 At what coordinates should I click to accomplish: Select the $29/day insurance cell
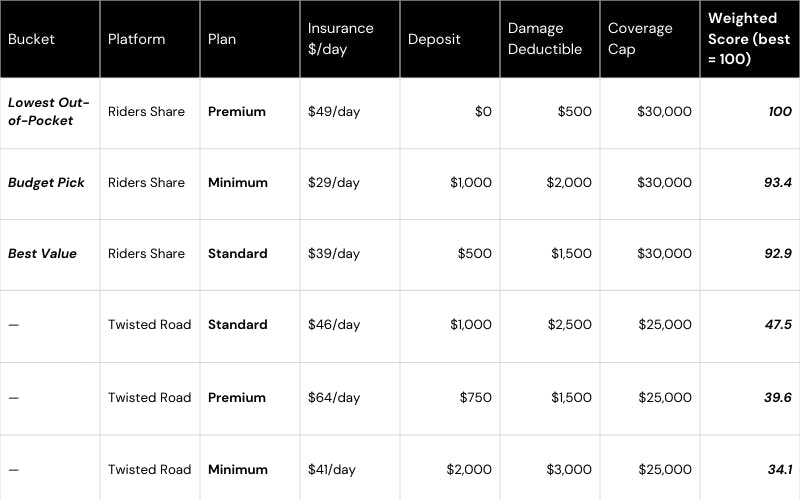coord(334,183)
